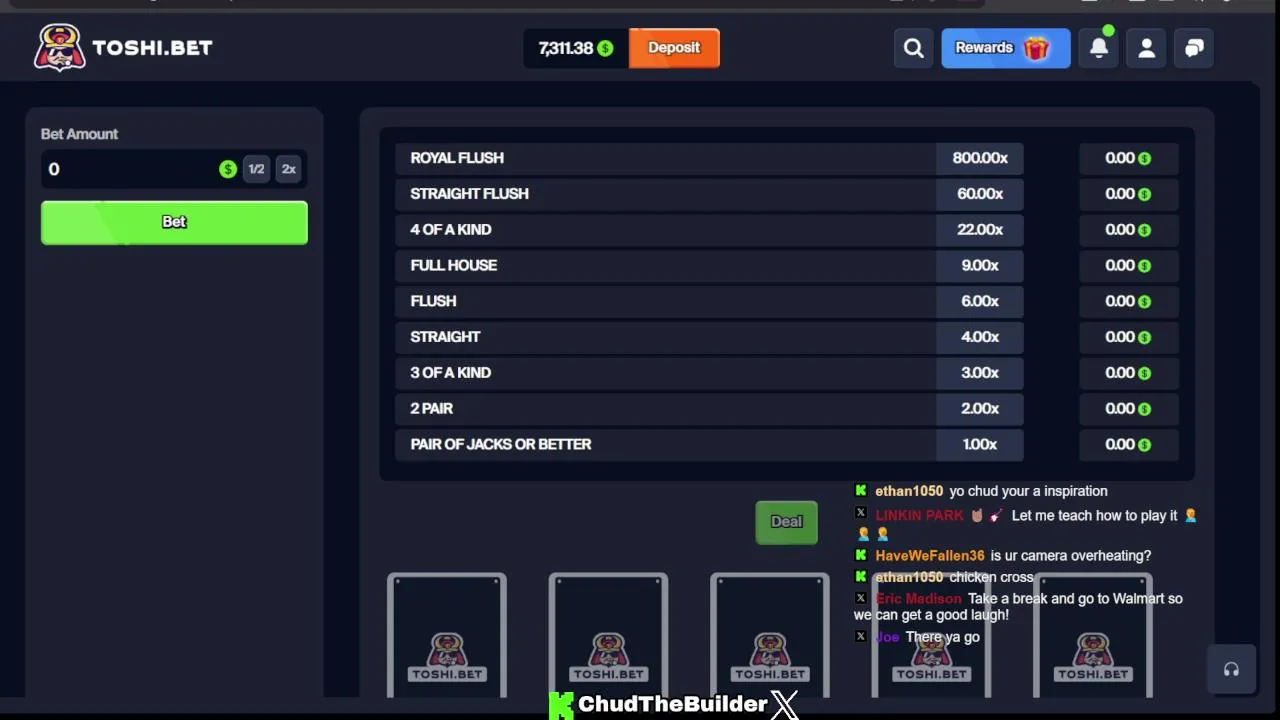The height and width of the screenshot is (720, 1280).
Task: Click the TOSHI.BET wordmark text
Action: pyautogui.click(x=152, y=48)
